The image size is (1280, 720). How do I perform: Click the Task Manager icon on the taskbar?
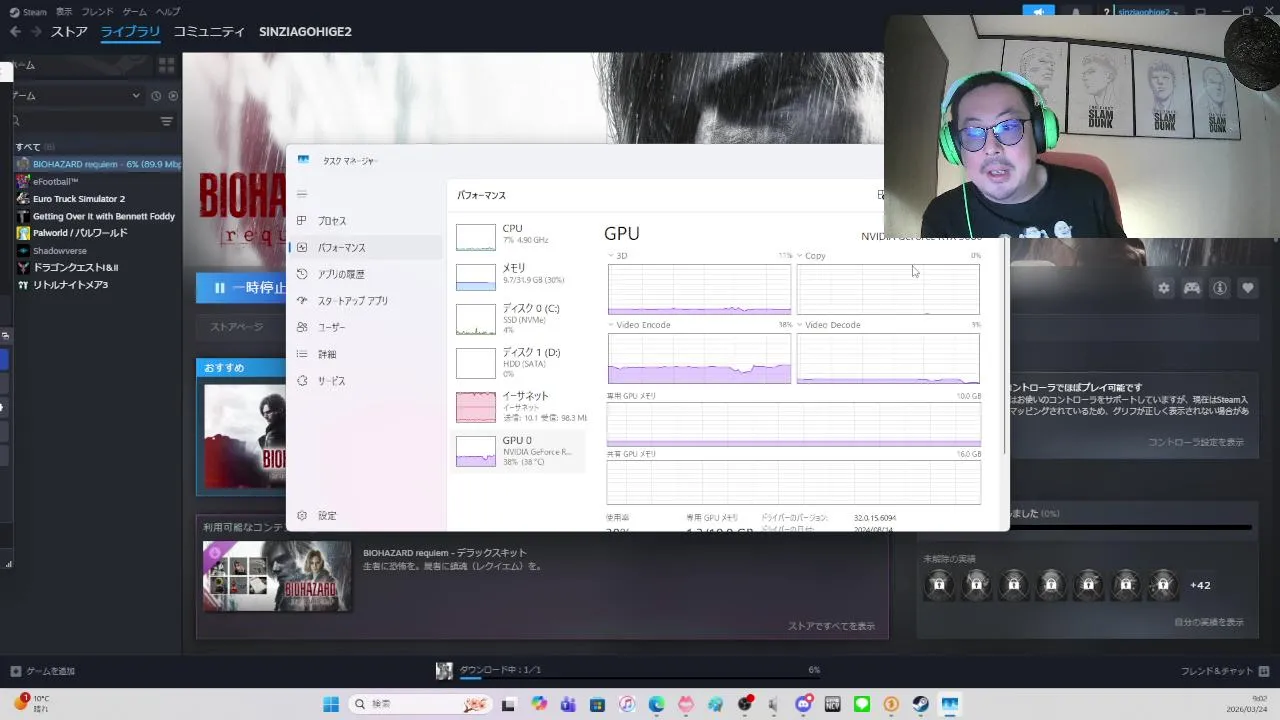949,704
